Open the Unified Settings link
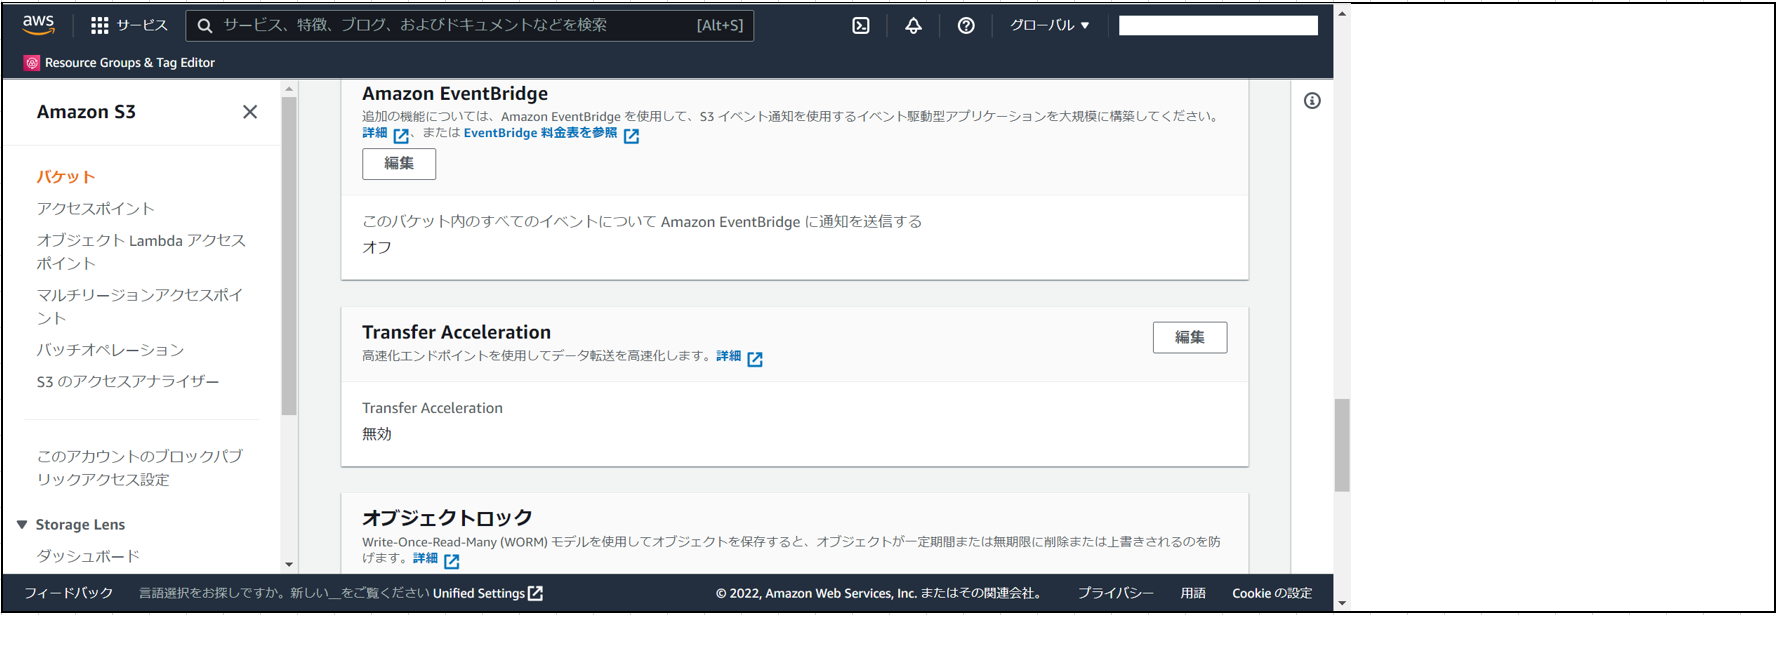Viewport: 1777px width, 648px height. pyautogui.click(x=478, y=593)
